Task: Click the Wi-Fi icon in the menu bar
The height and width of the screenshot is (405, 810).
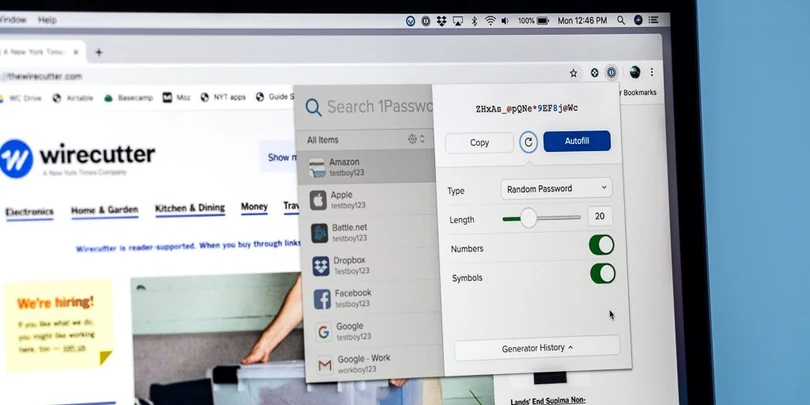Action: pyautogui.click(x=490, y=20)
